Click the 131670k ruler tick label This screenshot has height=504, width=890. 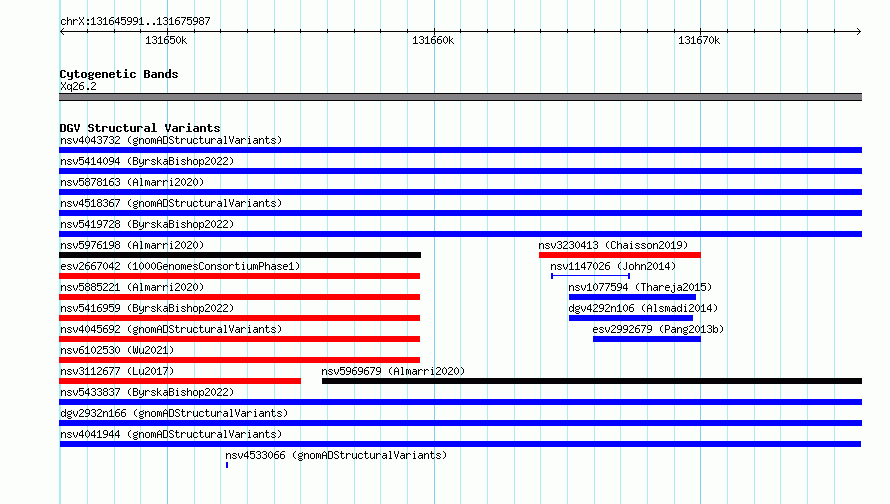coord(699,40)
